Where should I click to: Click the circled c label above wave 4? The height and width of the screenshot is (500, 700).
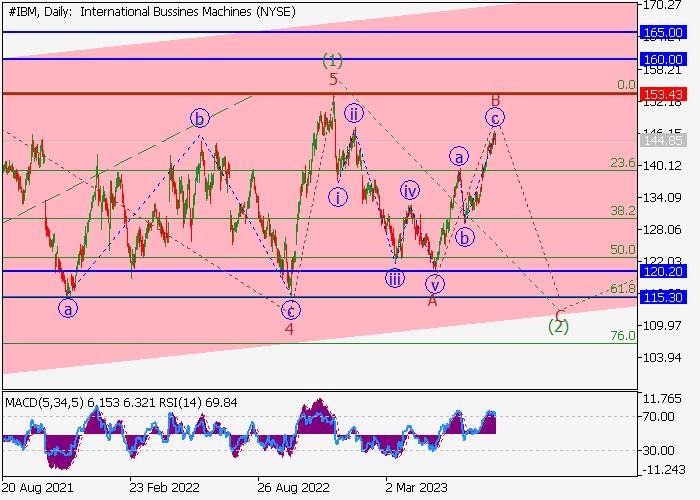point(291,310)
